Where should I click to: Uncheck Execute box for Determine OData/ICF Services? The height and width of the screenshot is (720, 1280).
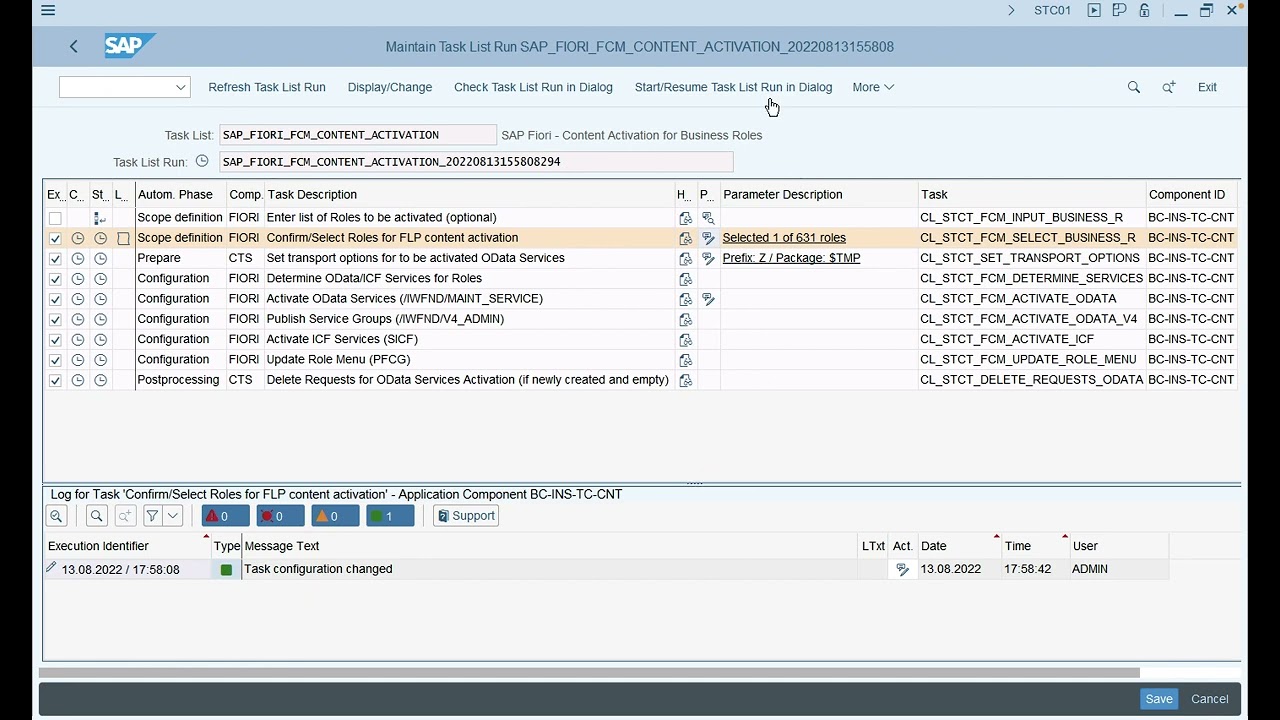pos(55,279)
